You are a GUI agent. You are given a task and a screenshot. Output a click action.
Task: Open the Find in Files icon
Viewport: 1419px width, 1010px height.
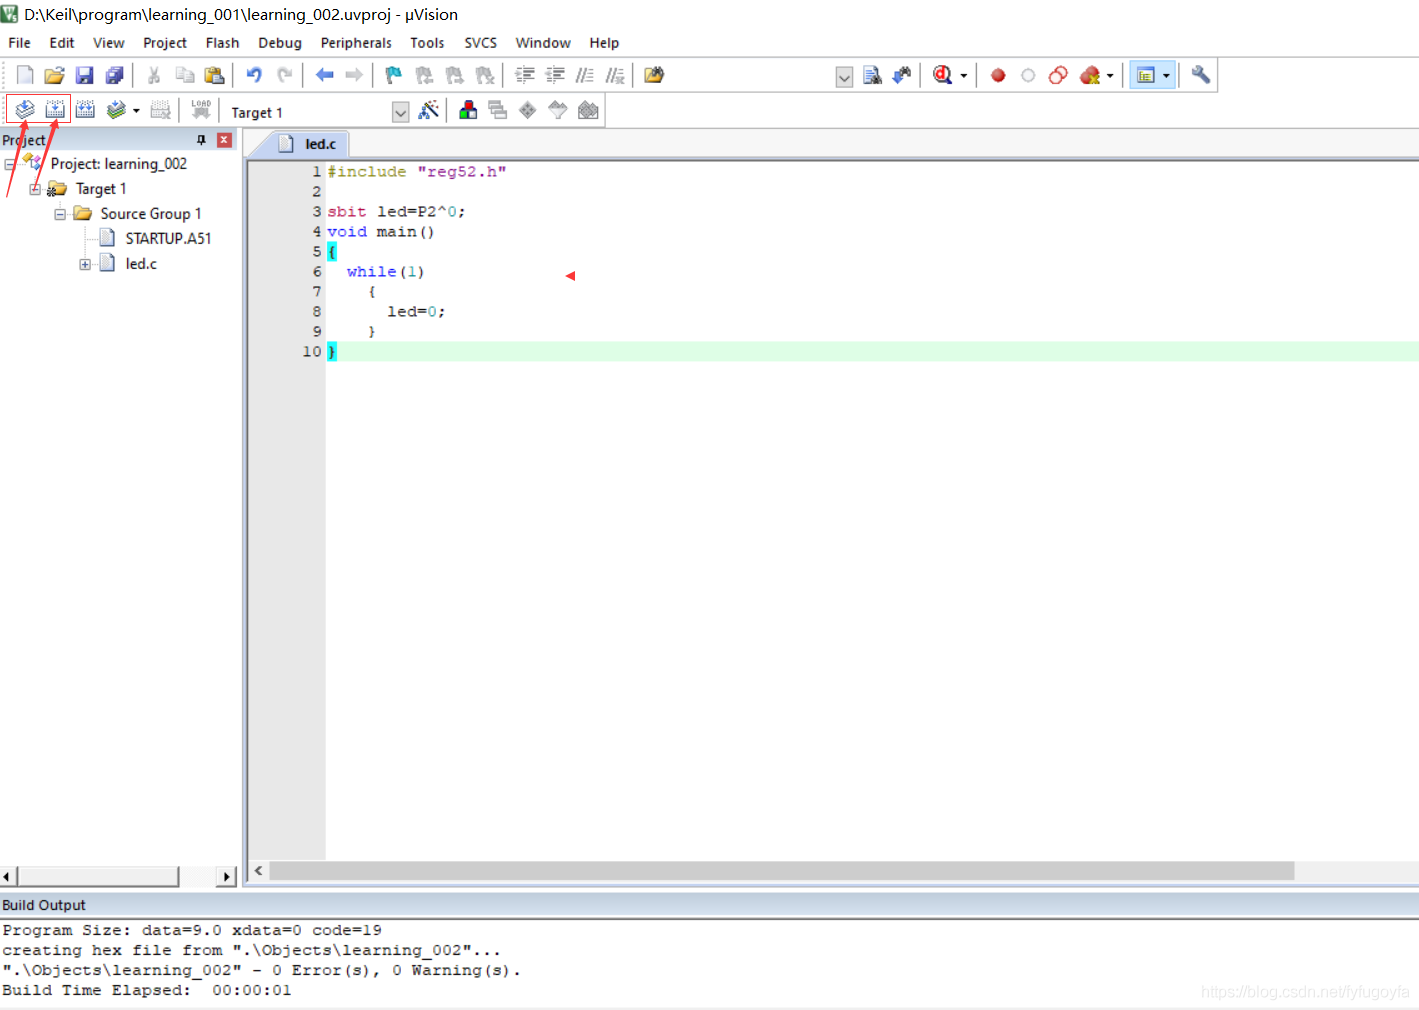[654, 75]
